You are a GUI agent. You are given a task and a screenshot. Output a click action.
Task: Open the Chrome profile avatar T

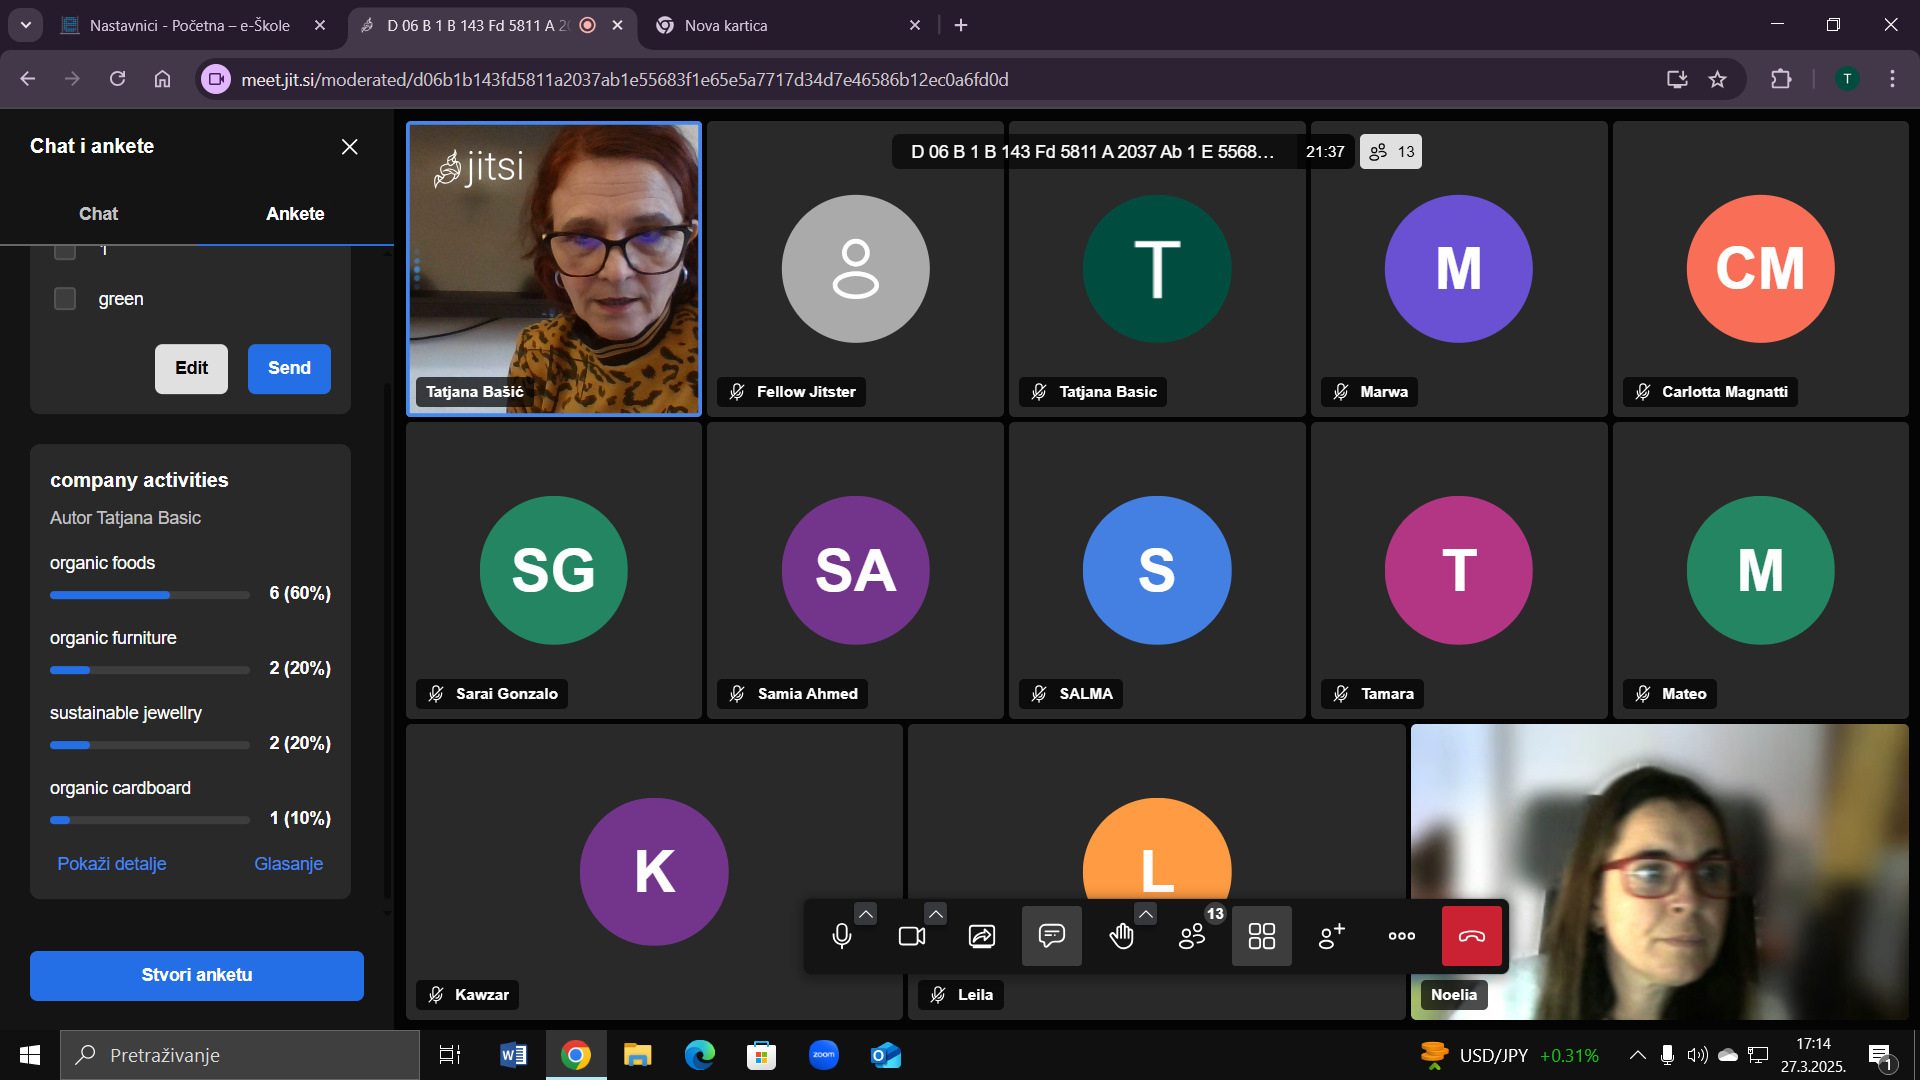tap(1847, 80)
